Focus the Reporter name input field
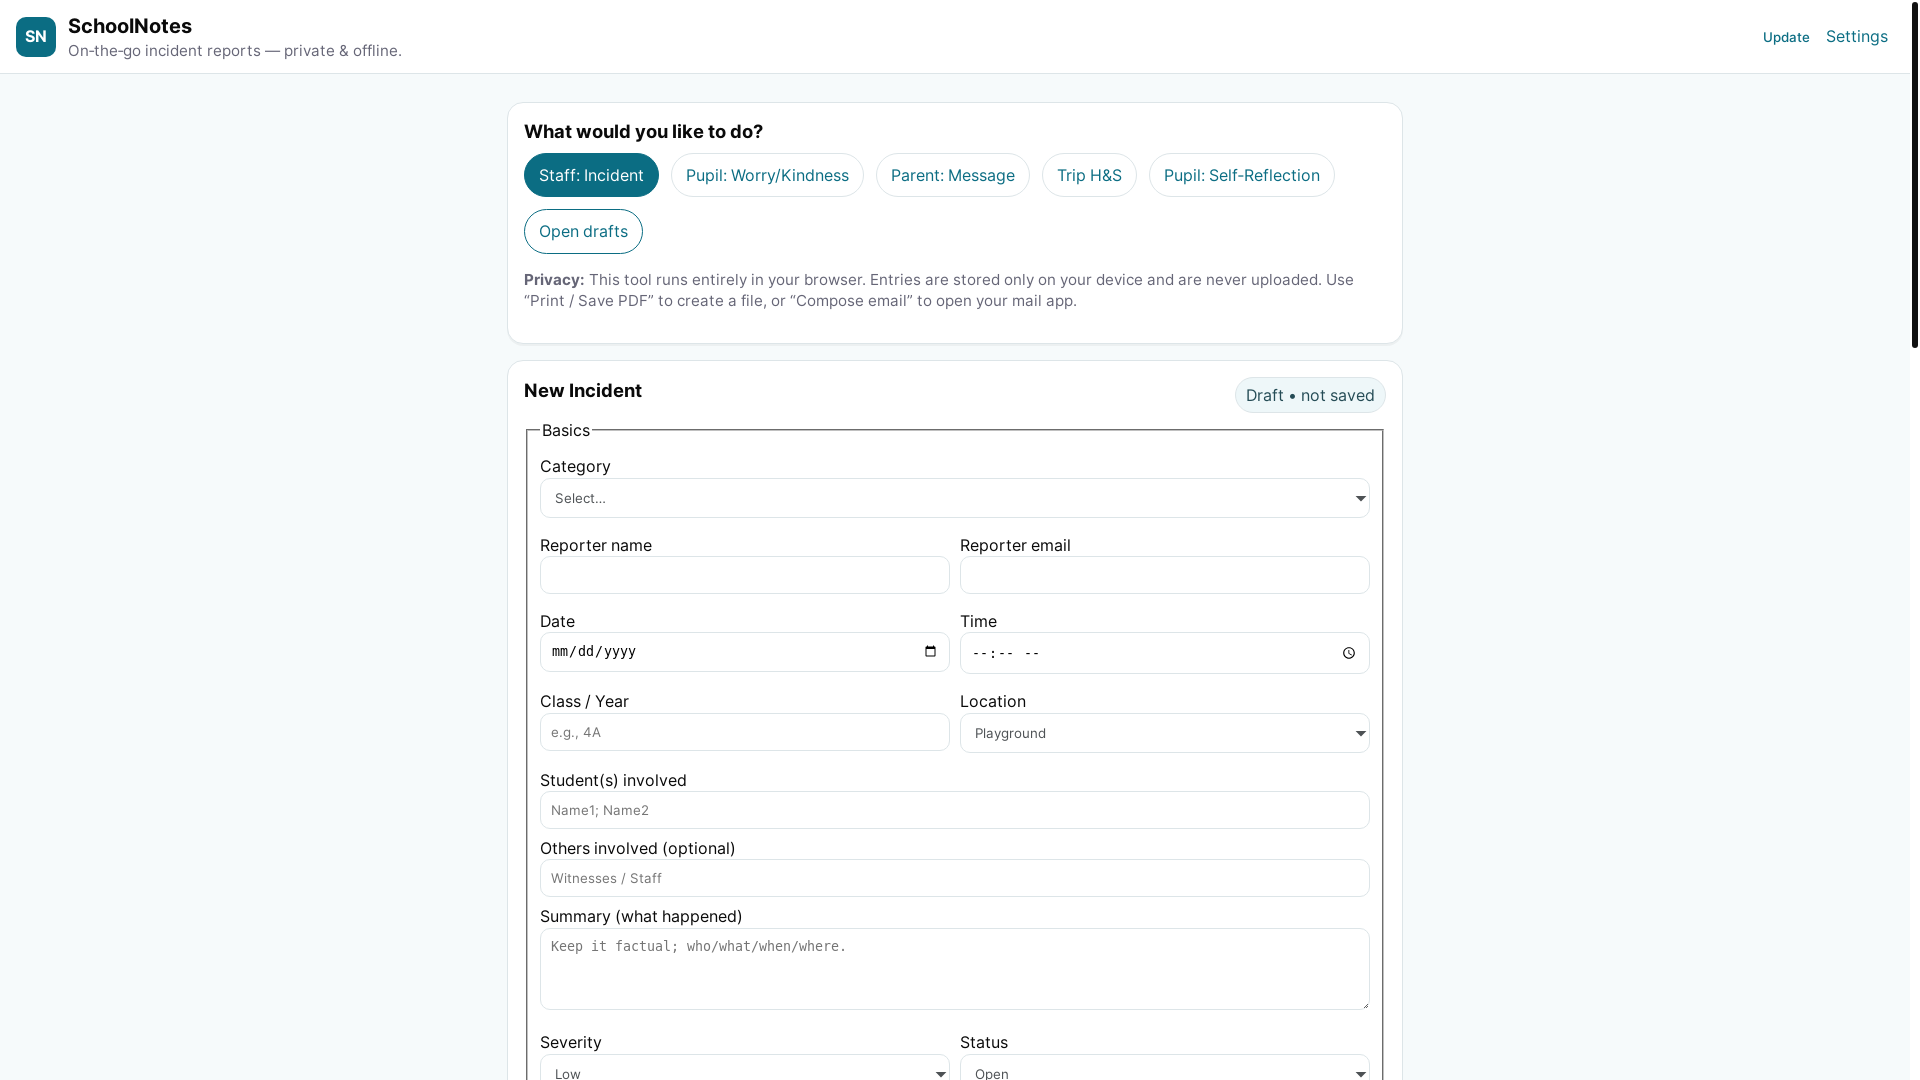 tap(744, 575)
